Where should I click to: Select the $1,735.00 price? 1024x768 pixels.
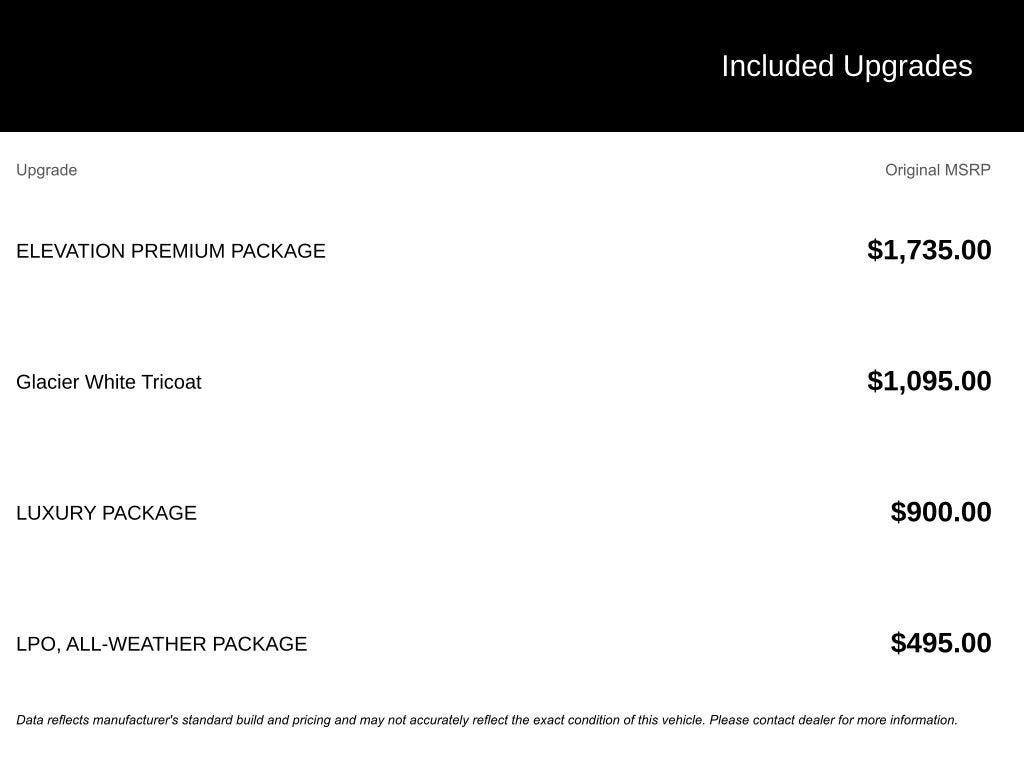(x=929, y=250)
